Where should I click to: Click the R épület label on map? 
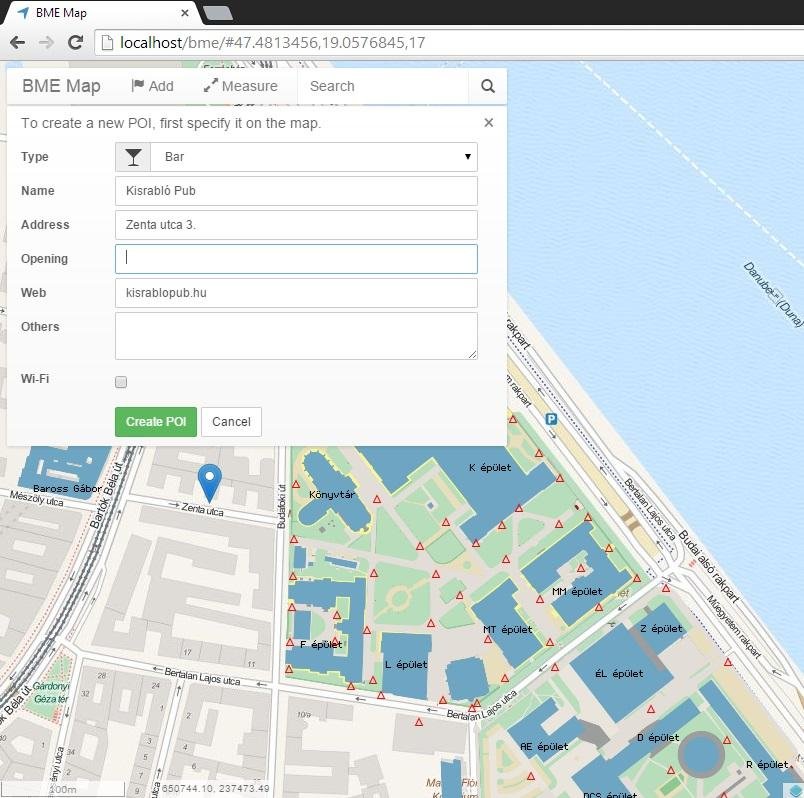pos(767,764)
